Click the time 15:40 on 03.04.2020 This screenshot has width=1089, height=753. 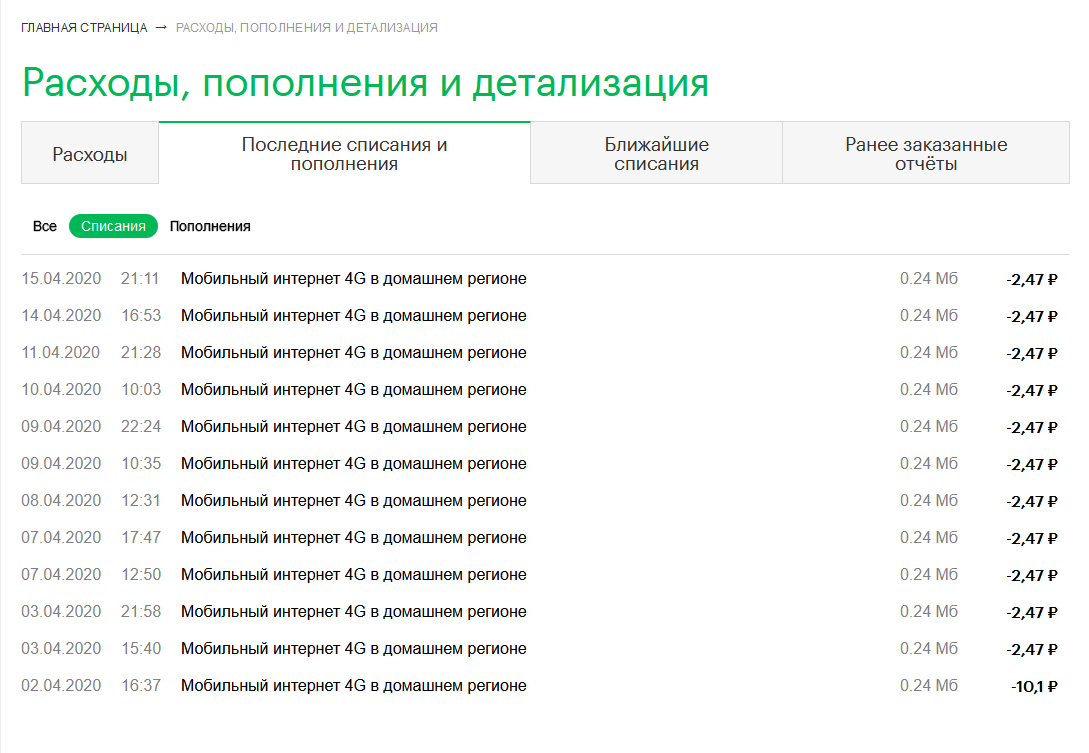click(141, 649)
